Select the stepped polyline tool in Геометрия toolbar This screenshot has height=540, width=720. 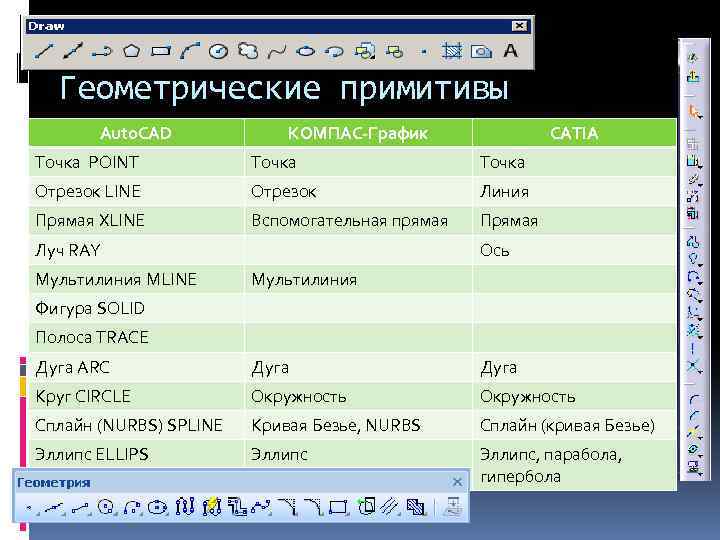237,506
